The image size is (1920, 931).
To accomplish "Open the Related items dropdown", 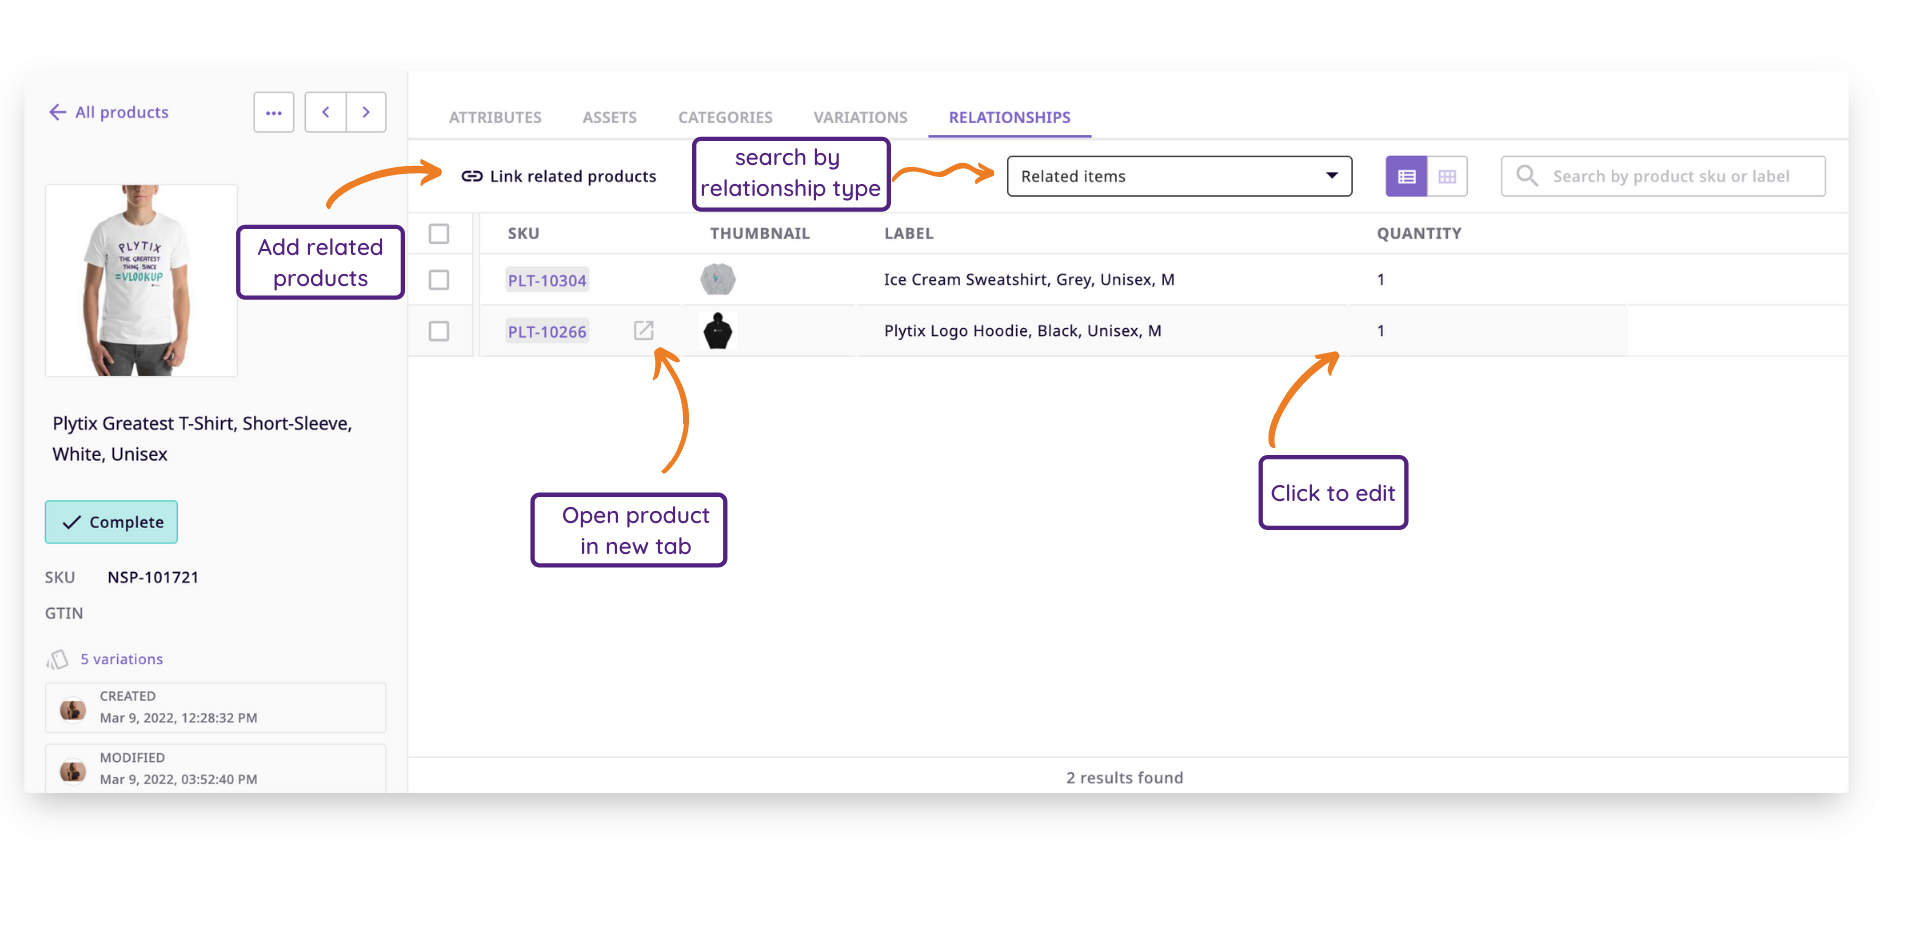I will [1179, 176].
